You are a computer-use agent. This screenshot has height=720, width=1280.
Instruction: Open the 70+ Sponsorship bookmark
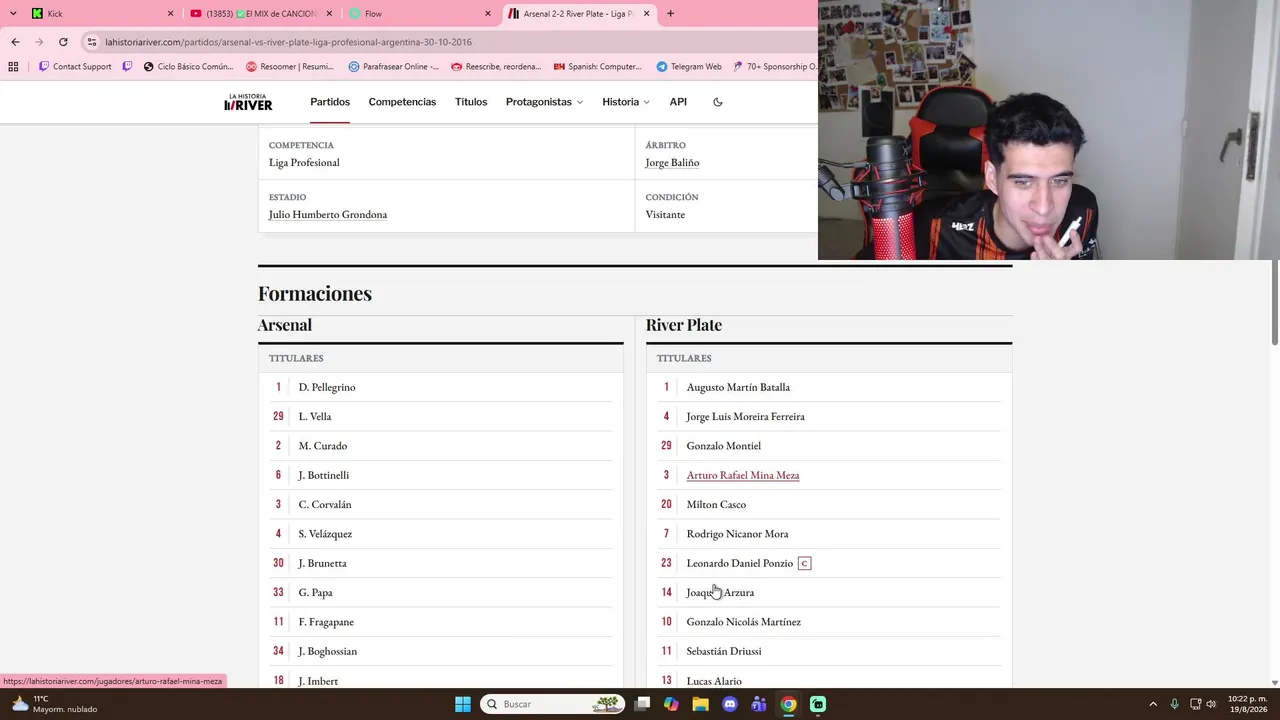[775, 67]
